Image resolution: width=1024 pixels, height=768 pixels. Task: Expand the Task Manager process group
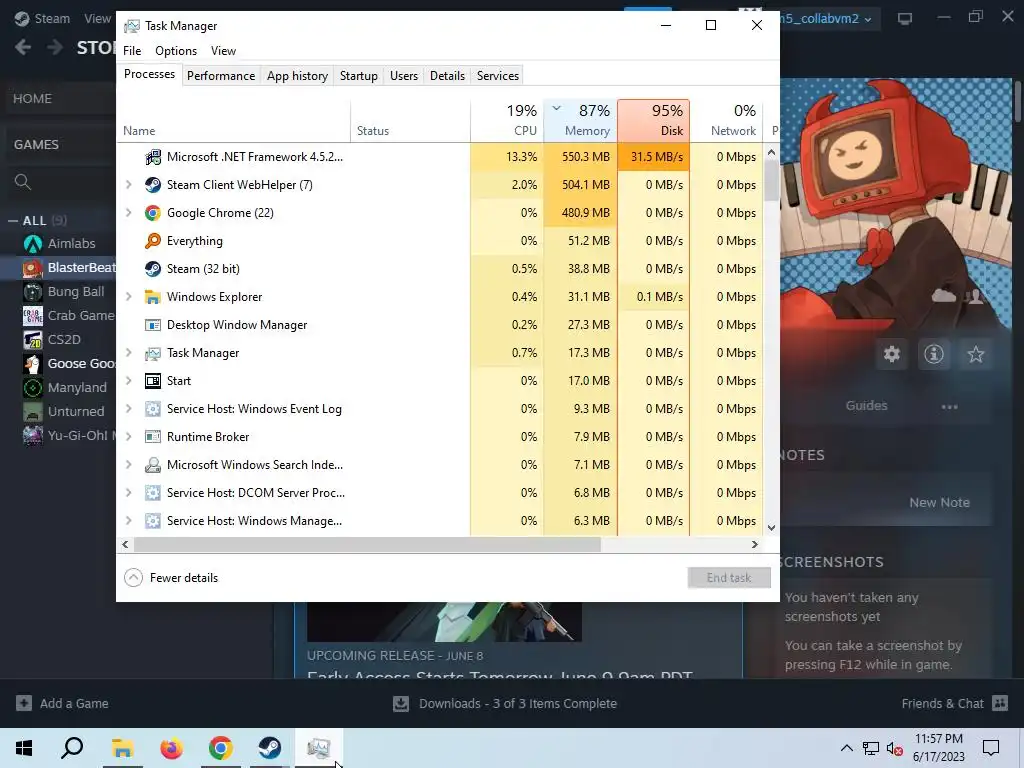(x=129, y=353)
